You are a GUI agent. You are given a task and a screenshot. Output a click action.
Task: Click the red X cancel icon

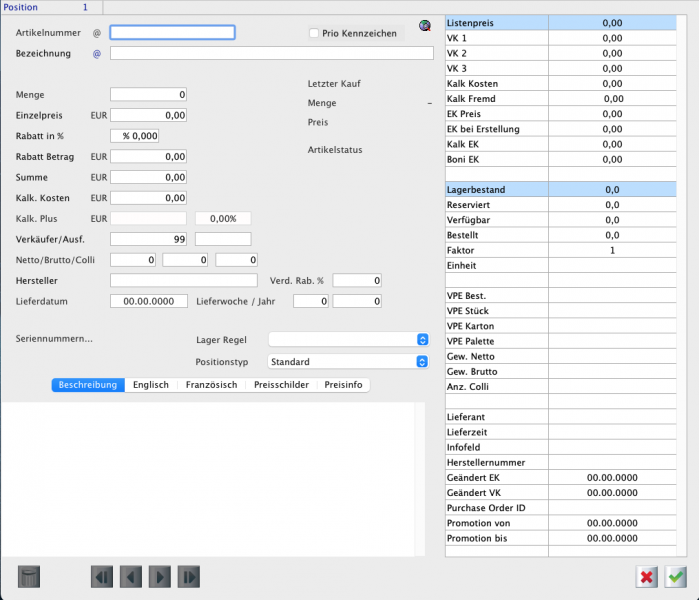point(647,577)
